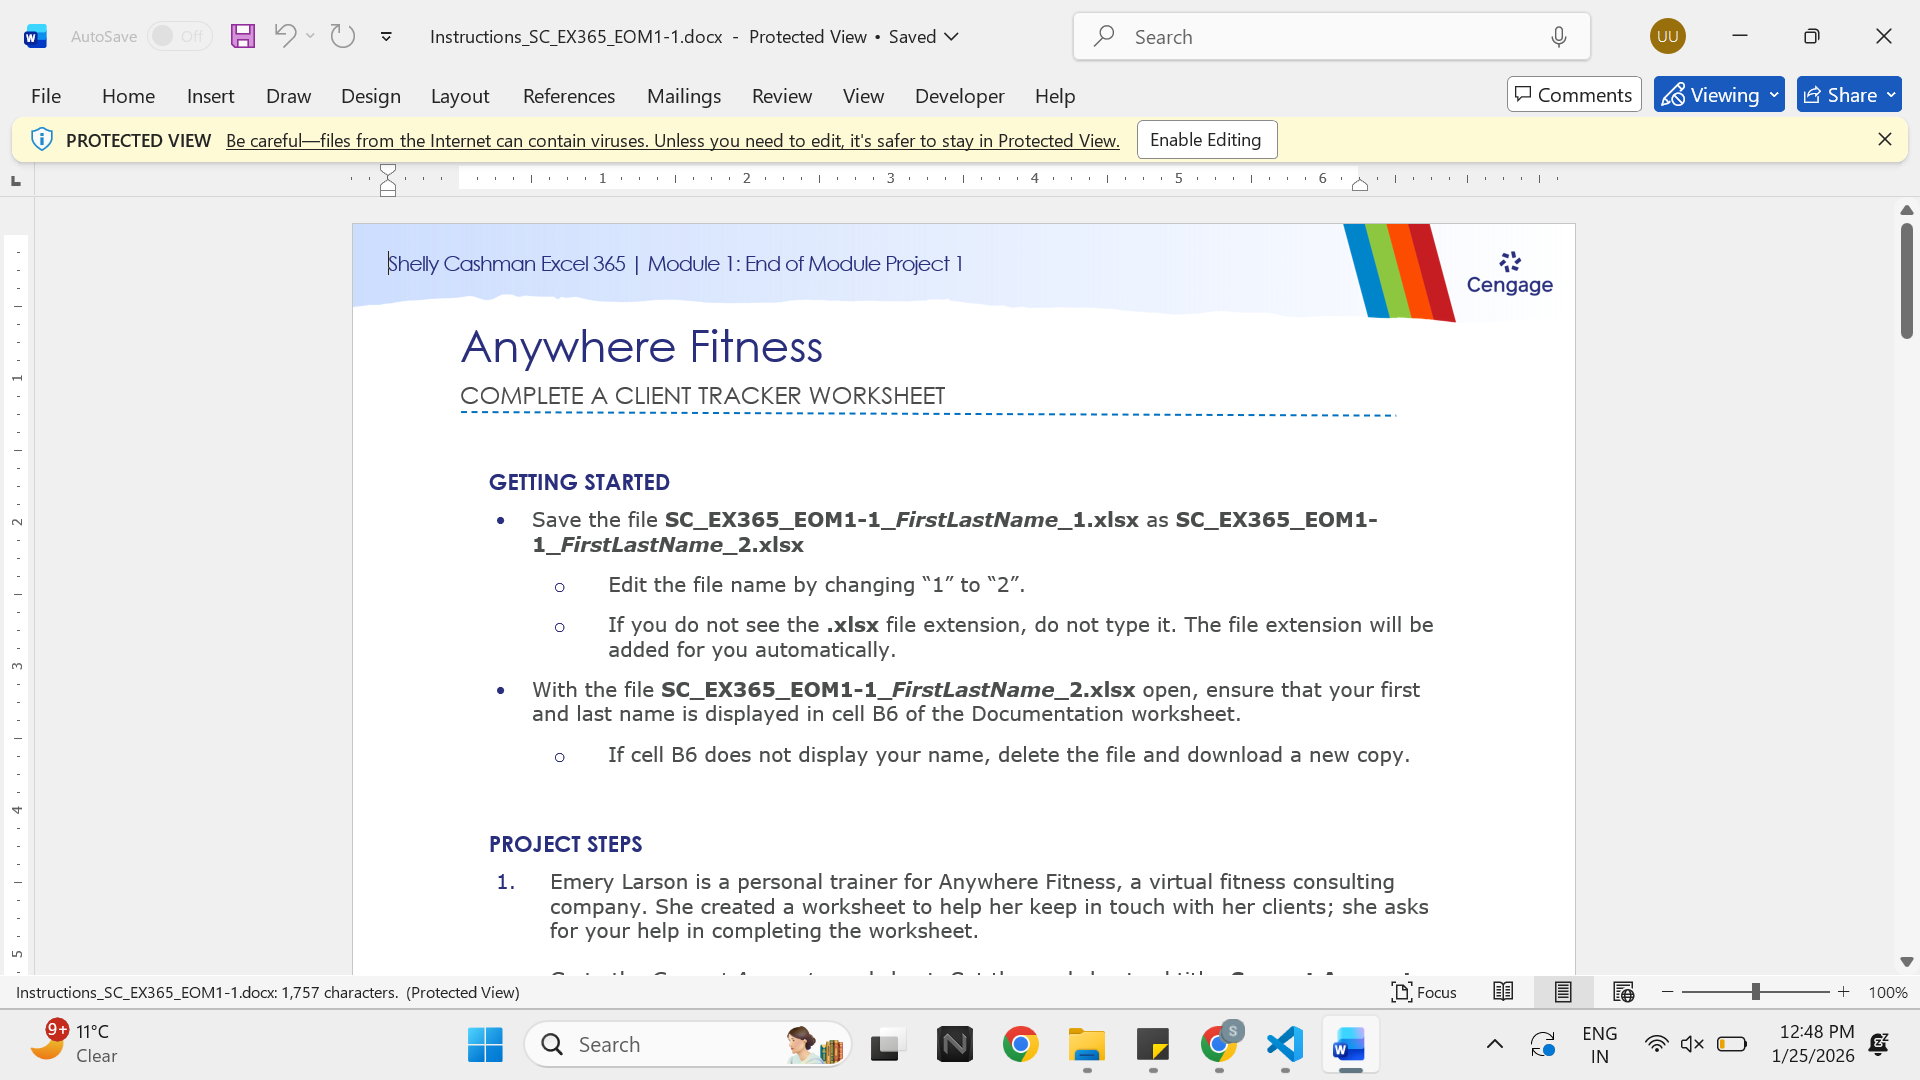The image size is (1920, 1080).
Task: Open Customize Quick Access Toolbar dropdown
Action: (x=386, y=37)
